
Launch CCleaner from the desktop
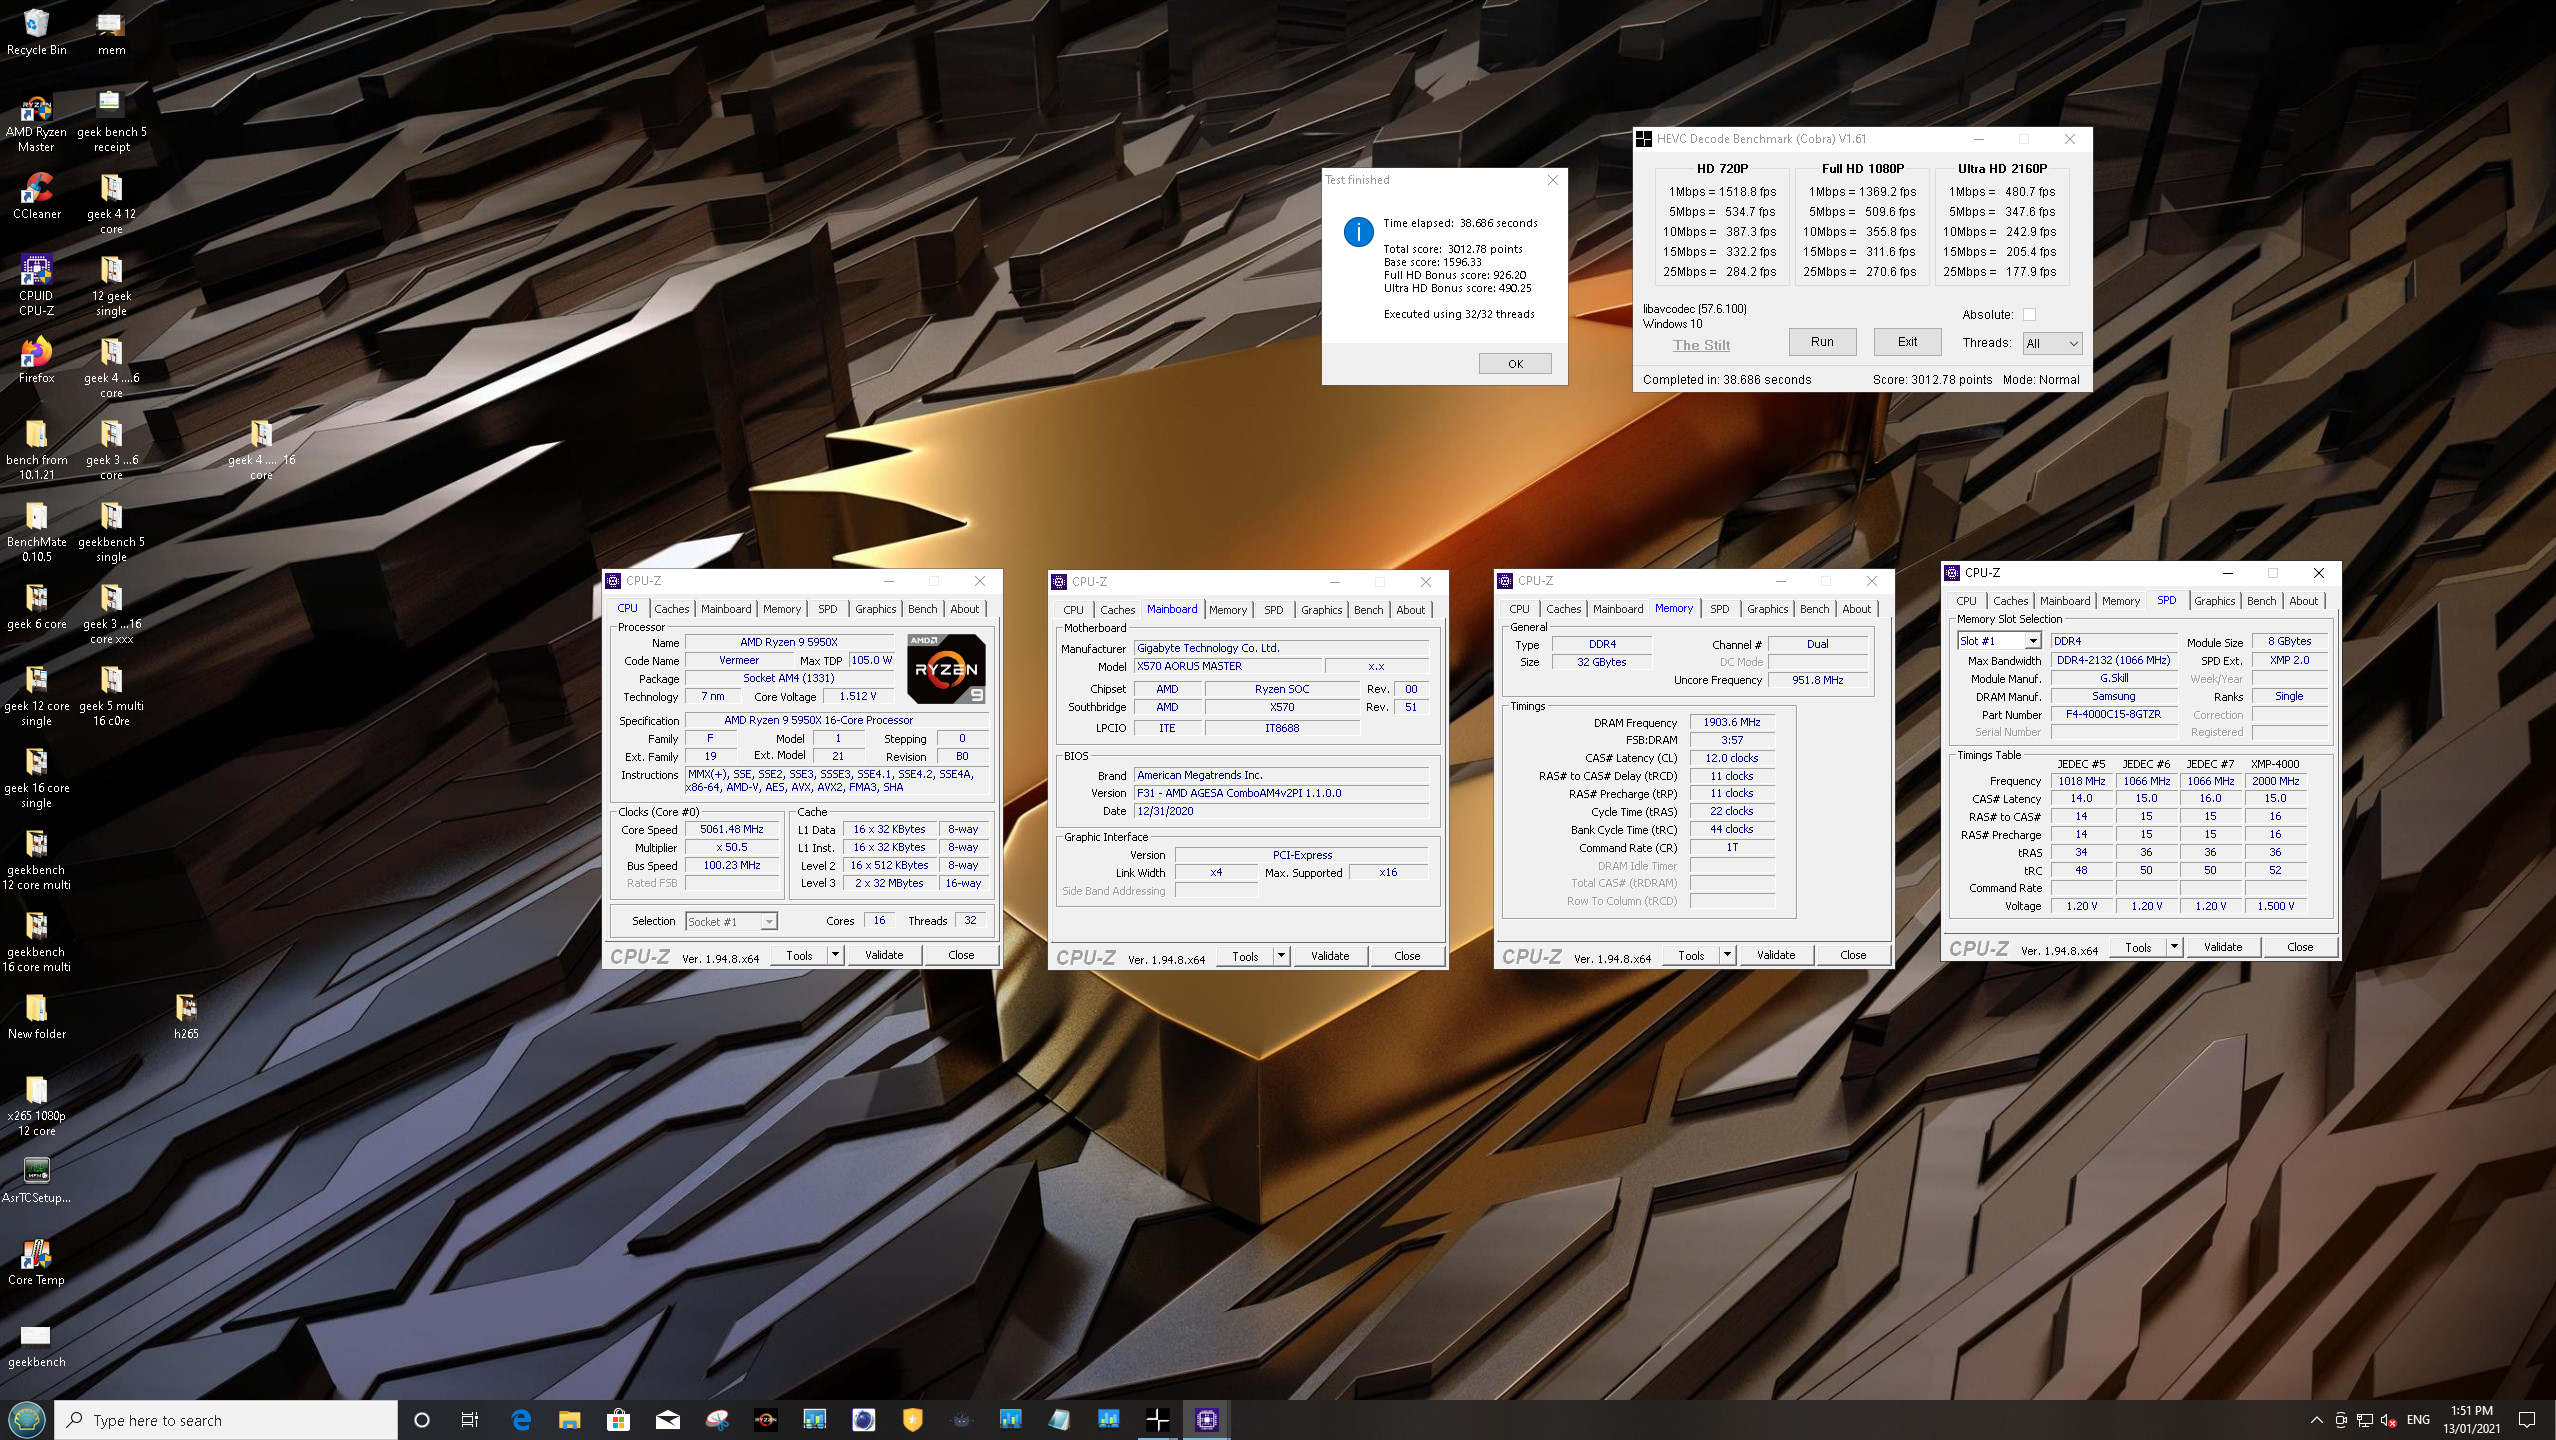tap(36, 195)
